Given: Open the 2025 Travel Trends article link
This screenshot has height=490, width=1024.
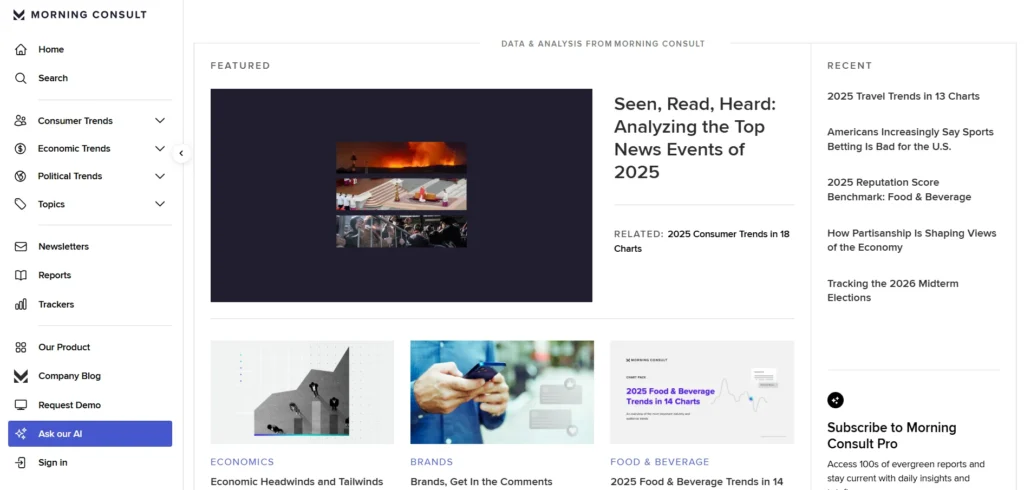Looking at the screenshot, I should pos(903,96).
